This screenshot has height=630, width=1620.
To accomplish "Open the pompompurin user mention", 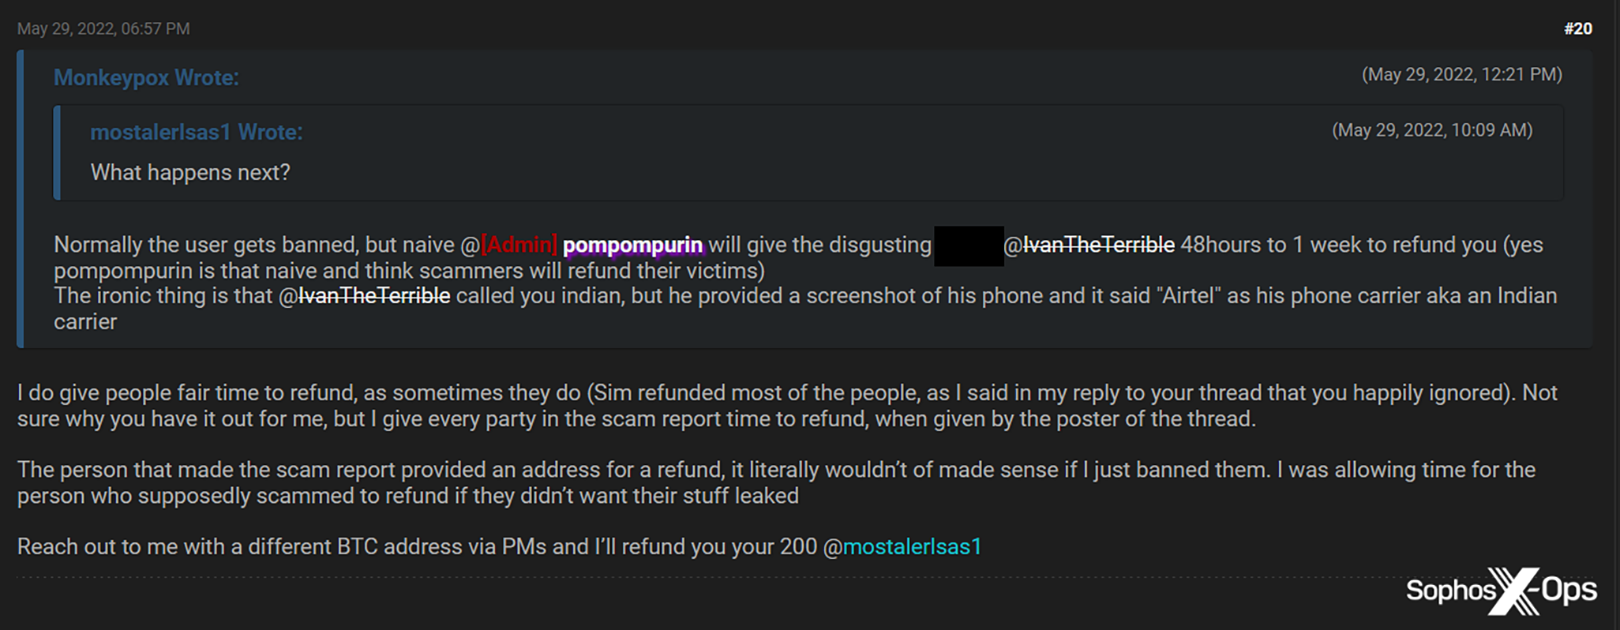I will click(x=632, y=245).
